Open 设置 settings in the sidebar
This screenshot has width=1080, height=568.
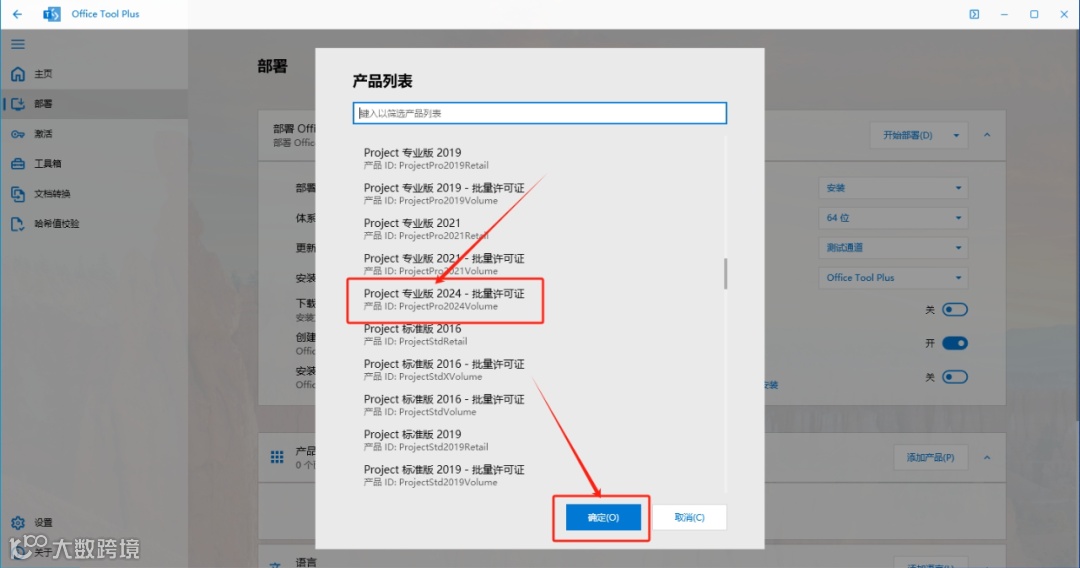click(x=94, y=523)
